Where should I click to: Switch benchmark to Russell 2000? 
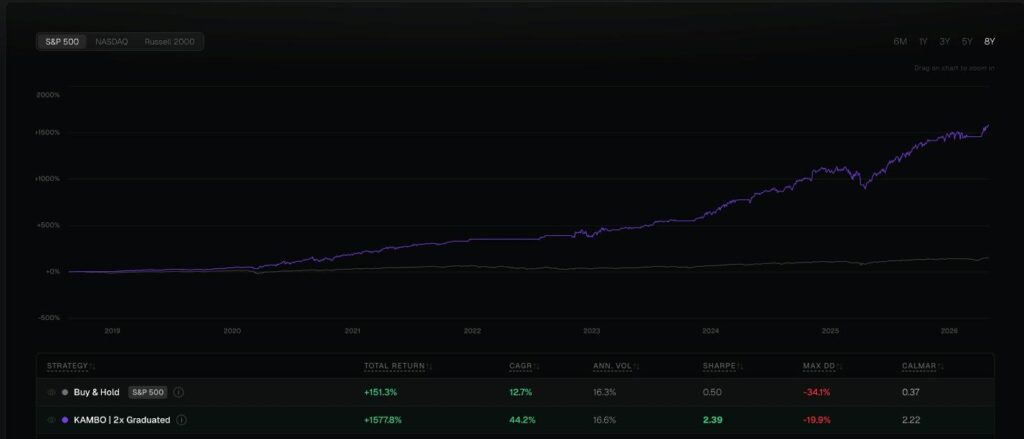click(170, 42)
